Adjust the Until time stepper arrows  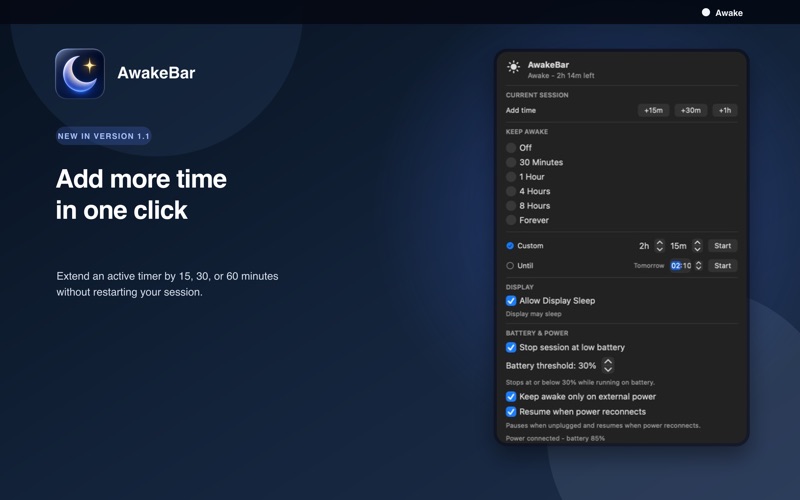point(698,266)
